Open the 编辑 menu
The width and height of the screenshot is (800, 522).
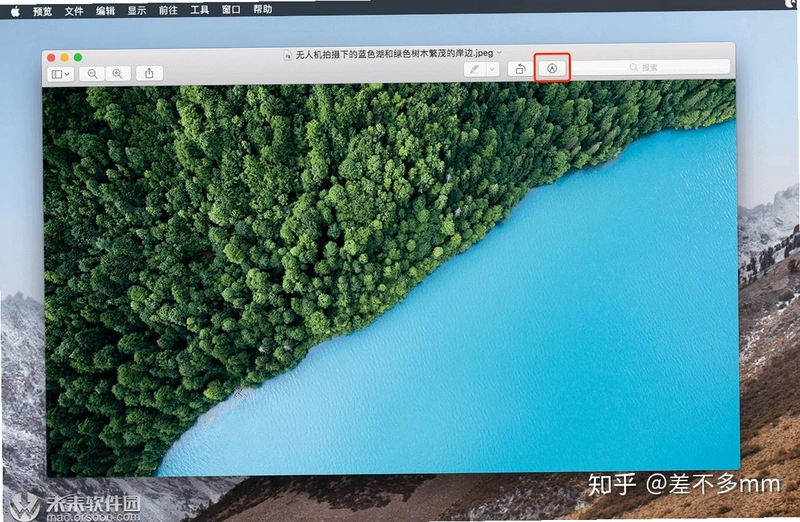pos(106,10)
